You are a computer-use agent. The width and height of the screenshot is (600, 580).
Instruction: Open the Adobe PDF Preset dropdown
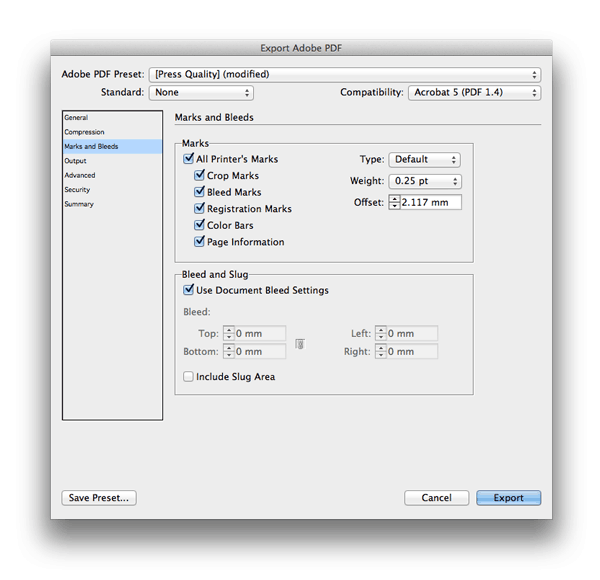click(345, 75)
